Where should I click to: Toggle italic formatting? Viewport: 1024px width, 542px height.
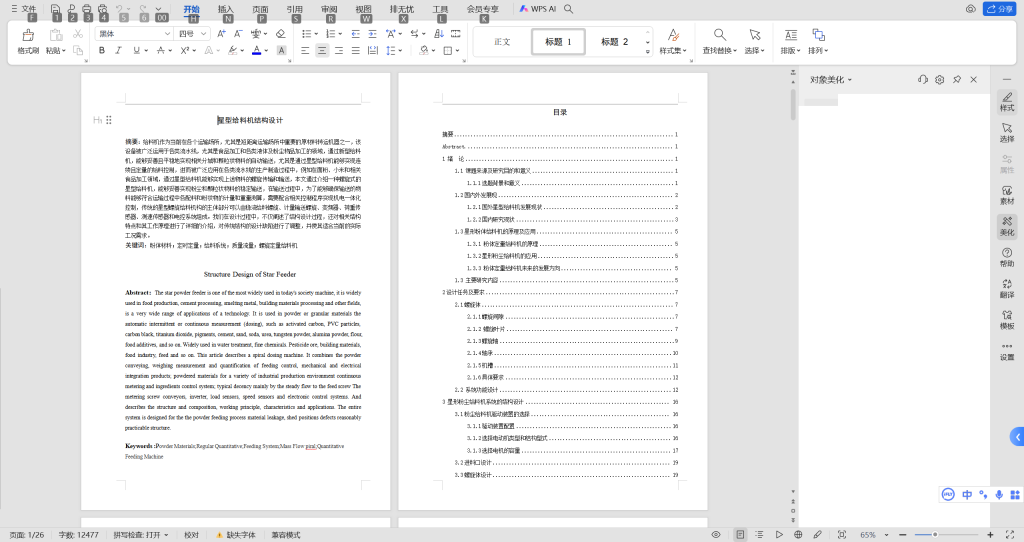[118, 50]
